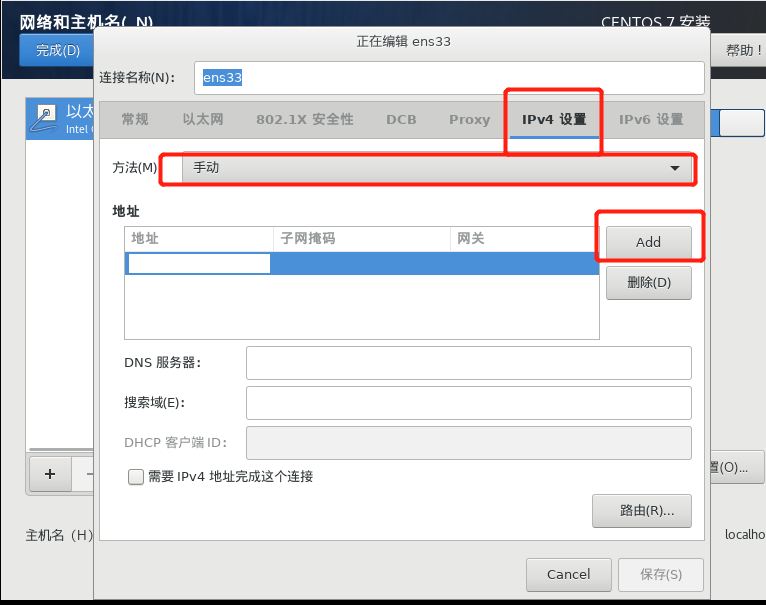Switch to the Proxy tab
Screen dimensions: 766x605
coord(469,119)
